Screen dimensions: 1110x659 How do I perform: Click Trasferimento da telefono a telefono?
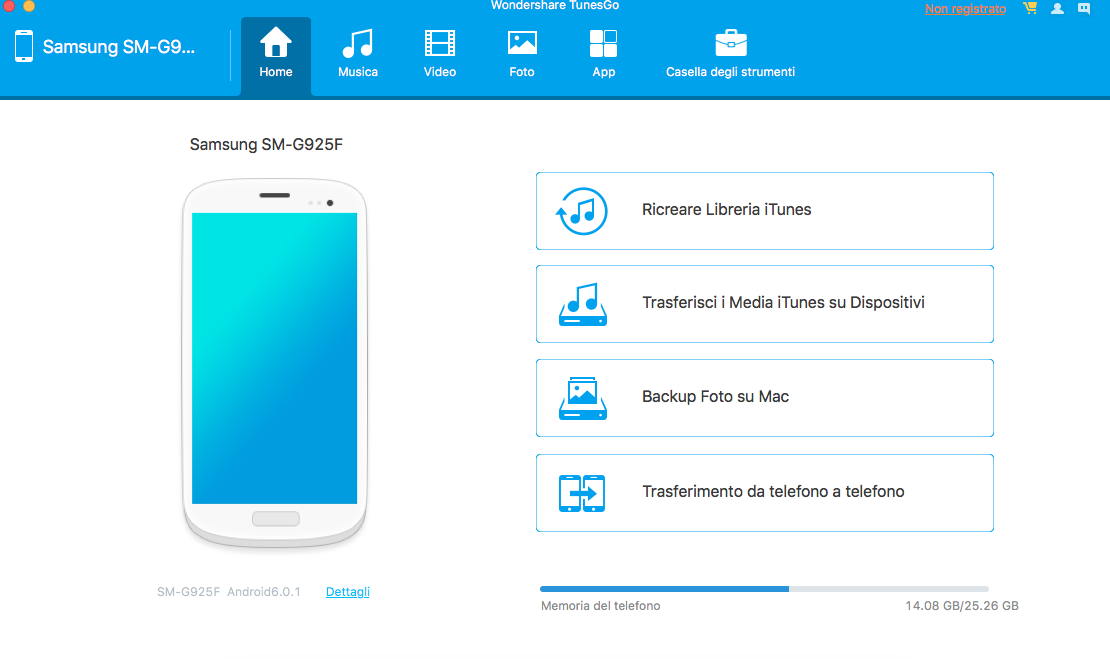click(x=765, y=493)
